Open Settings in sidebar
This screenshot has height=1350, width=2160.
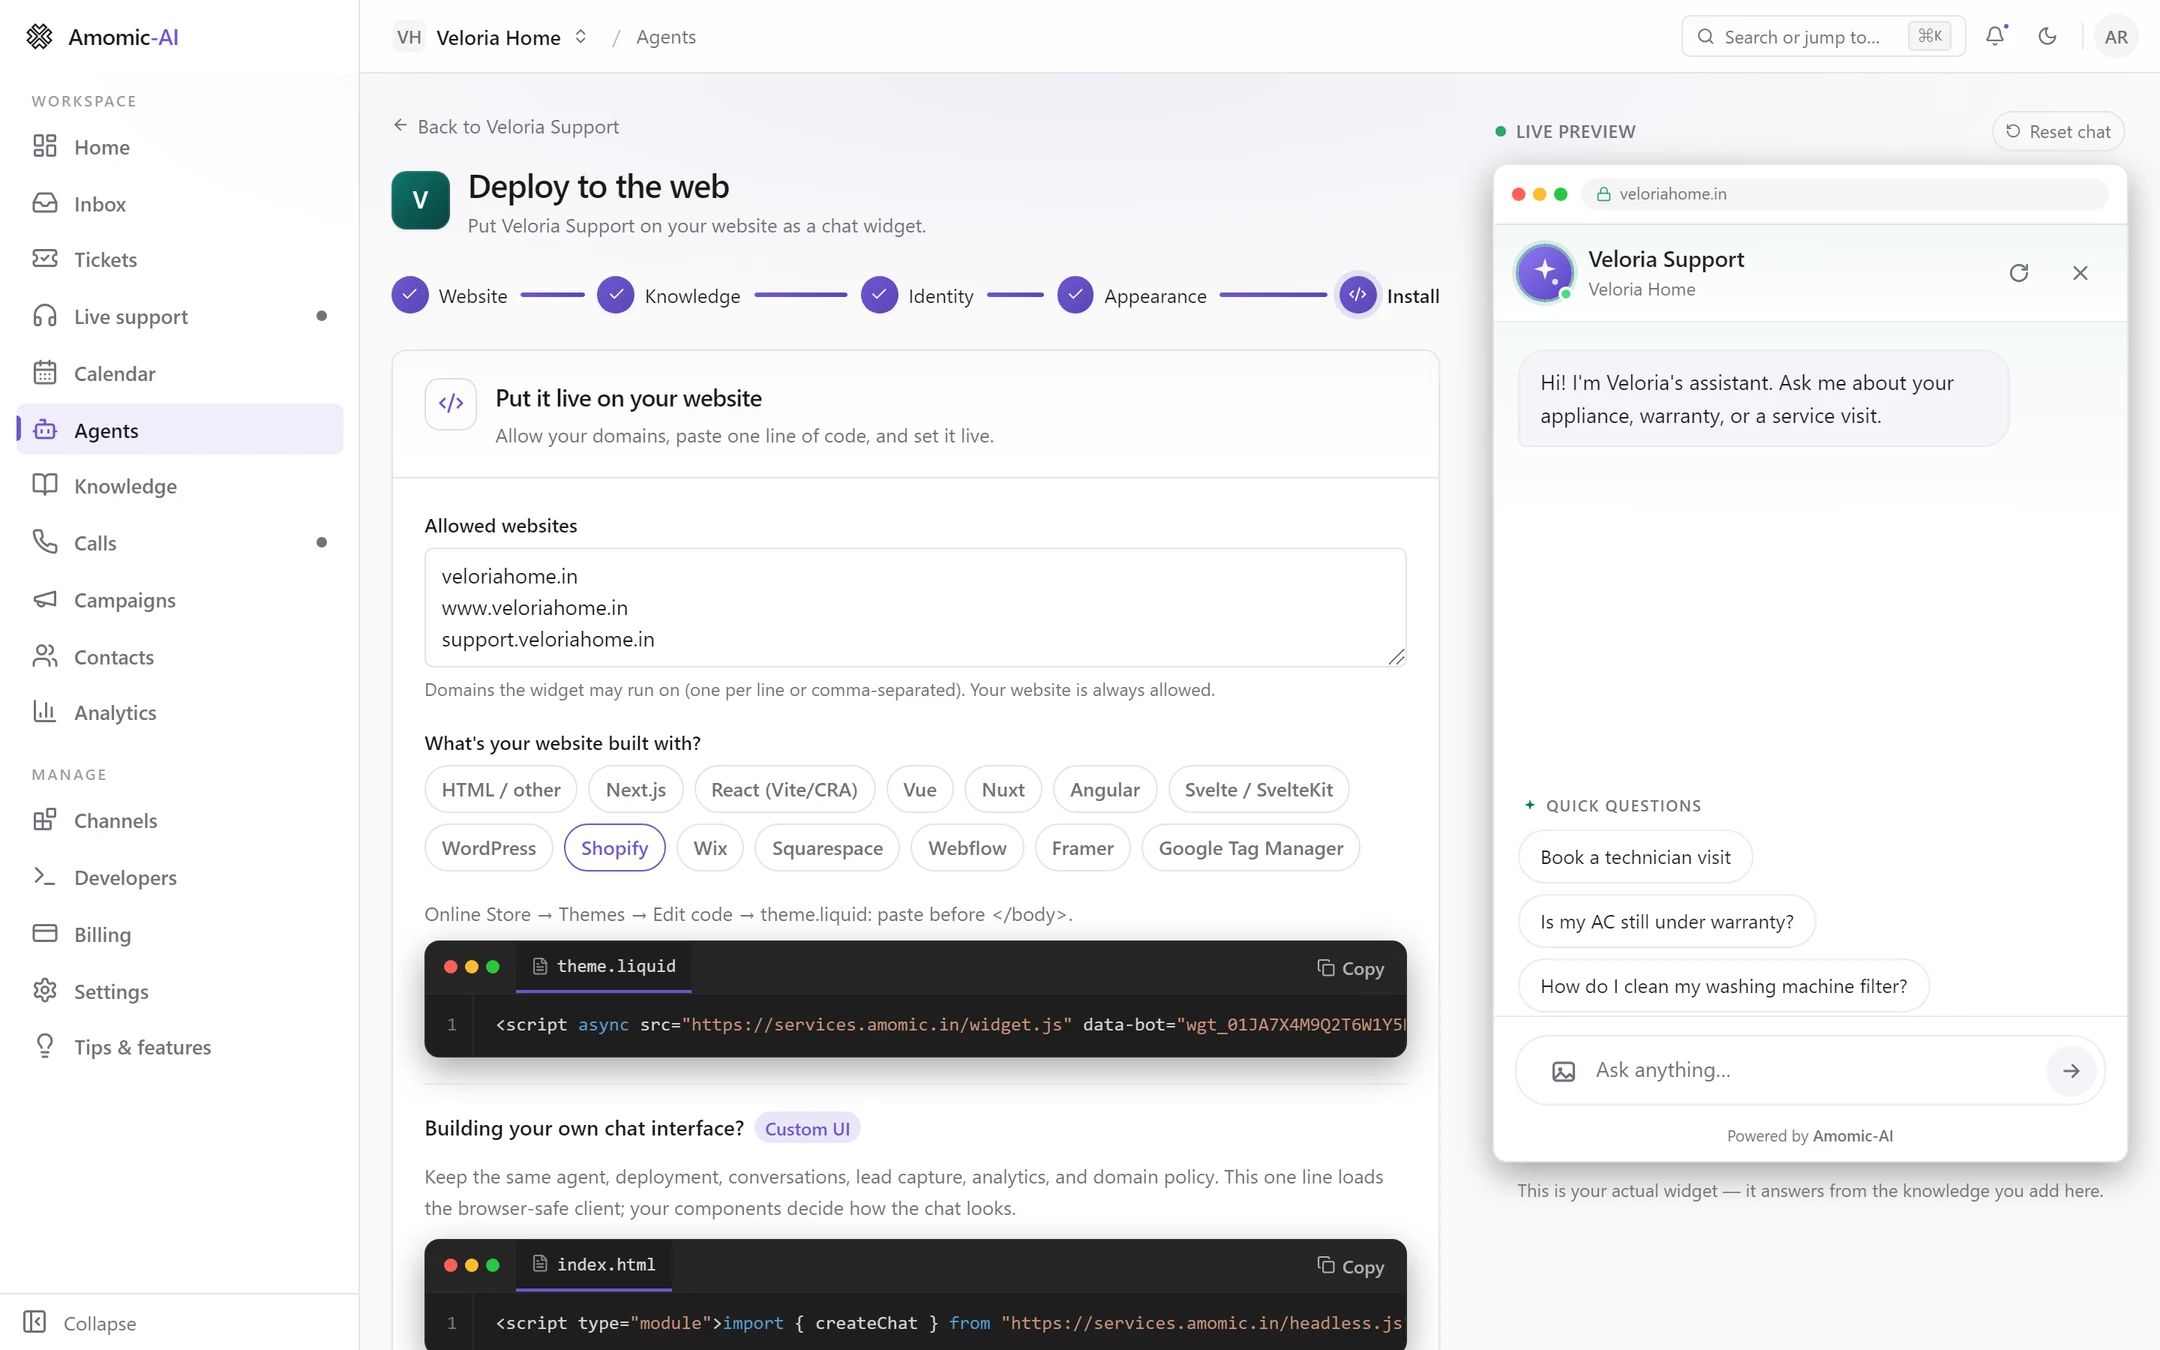click(180, 992)
